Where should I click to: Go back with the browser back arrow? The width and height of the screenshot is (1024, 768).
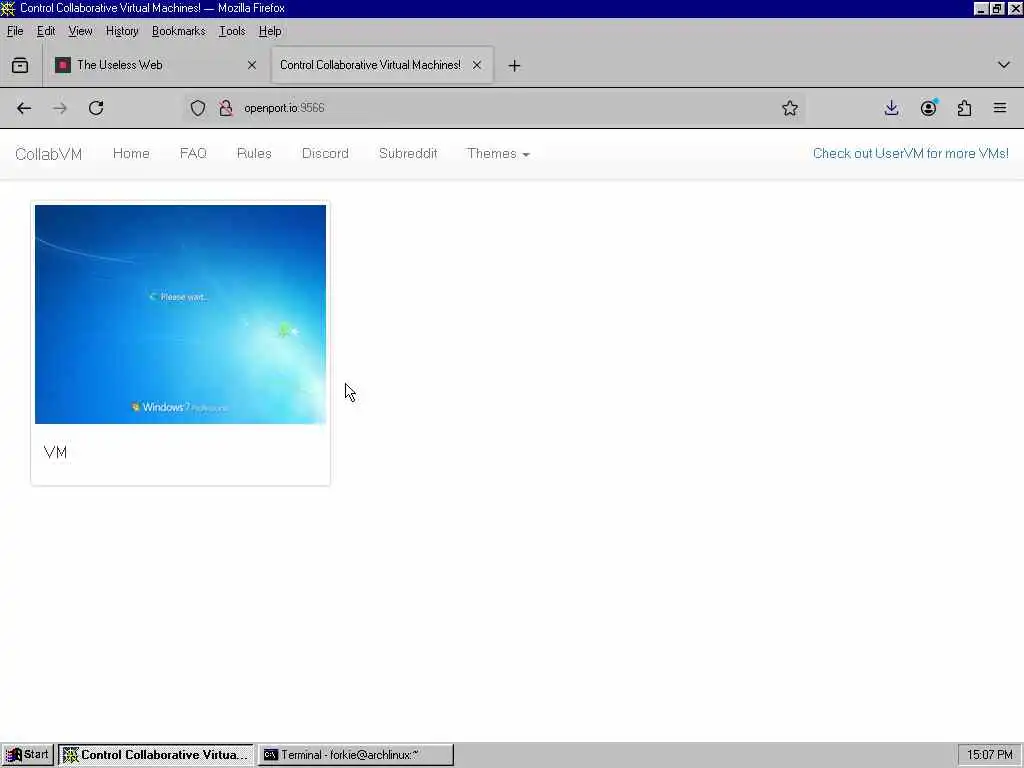[x=24, y=108]
